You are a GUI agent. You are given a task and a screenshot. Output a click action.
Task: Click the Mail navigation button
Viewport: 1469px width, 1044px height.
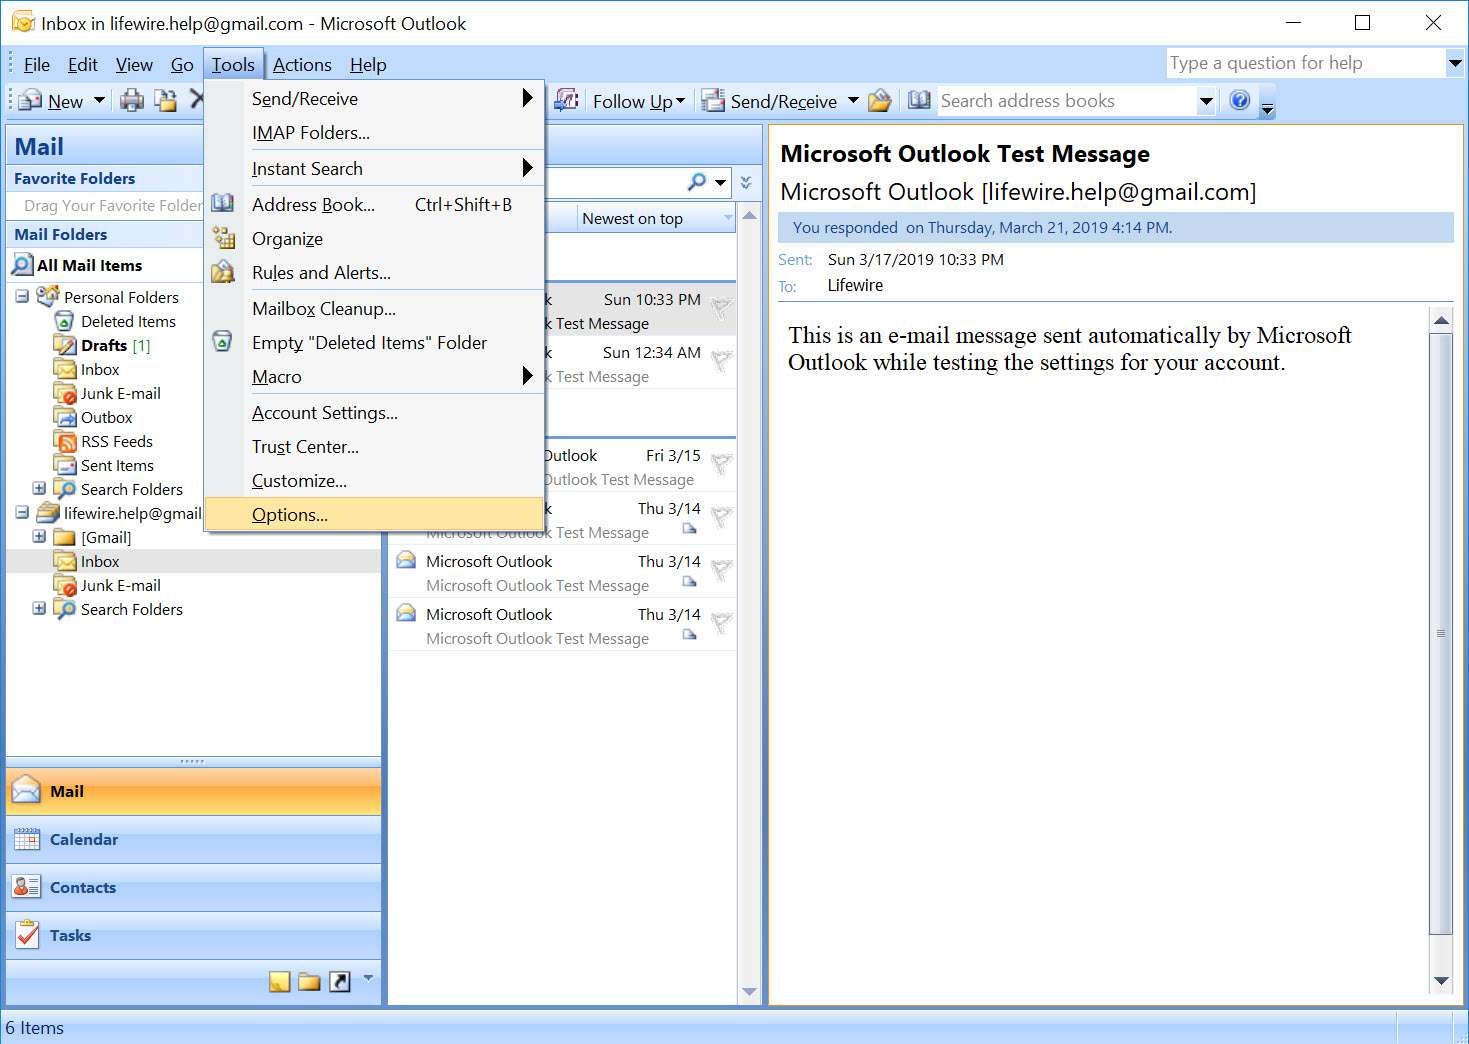point(193,792)
